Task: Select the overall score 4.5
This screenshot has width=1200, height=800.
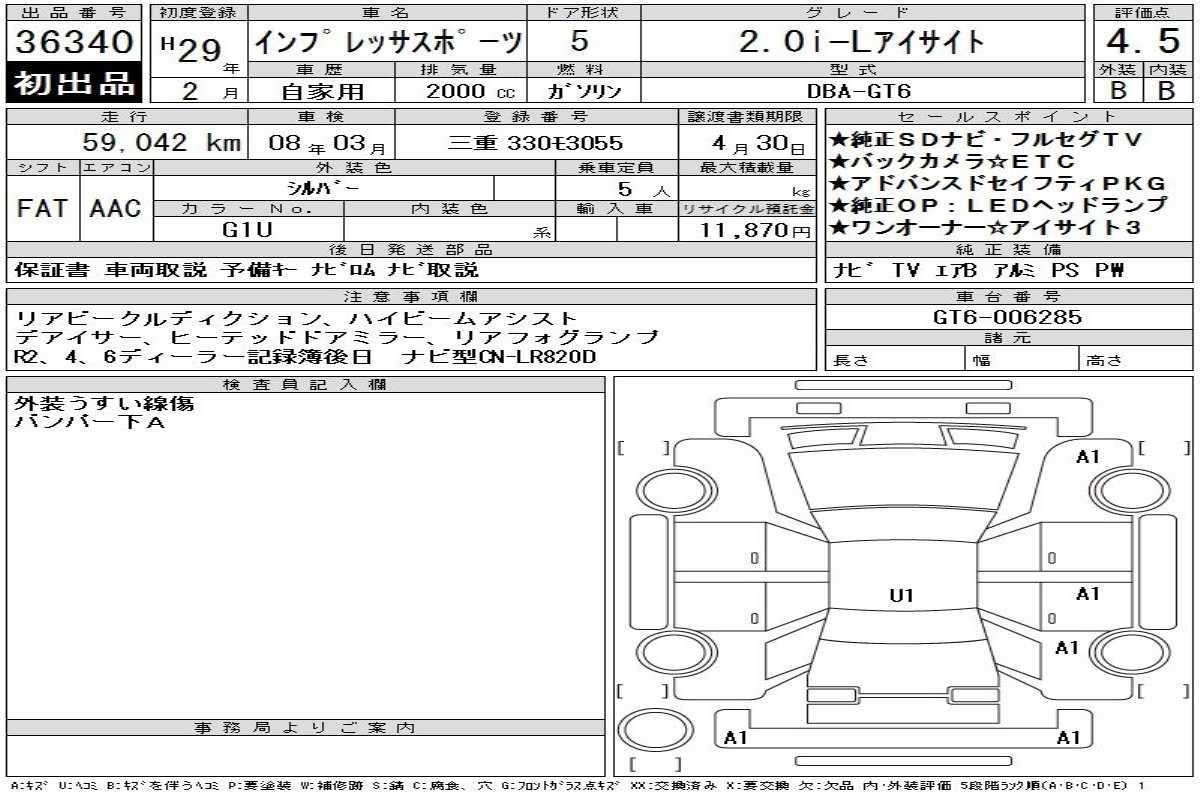Action: (1142, 42)
